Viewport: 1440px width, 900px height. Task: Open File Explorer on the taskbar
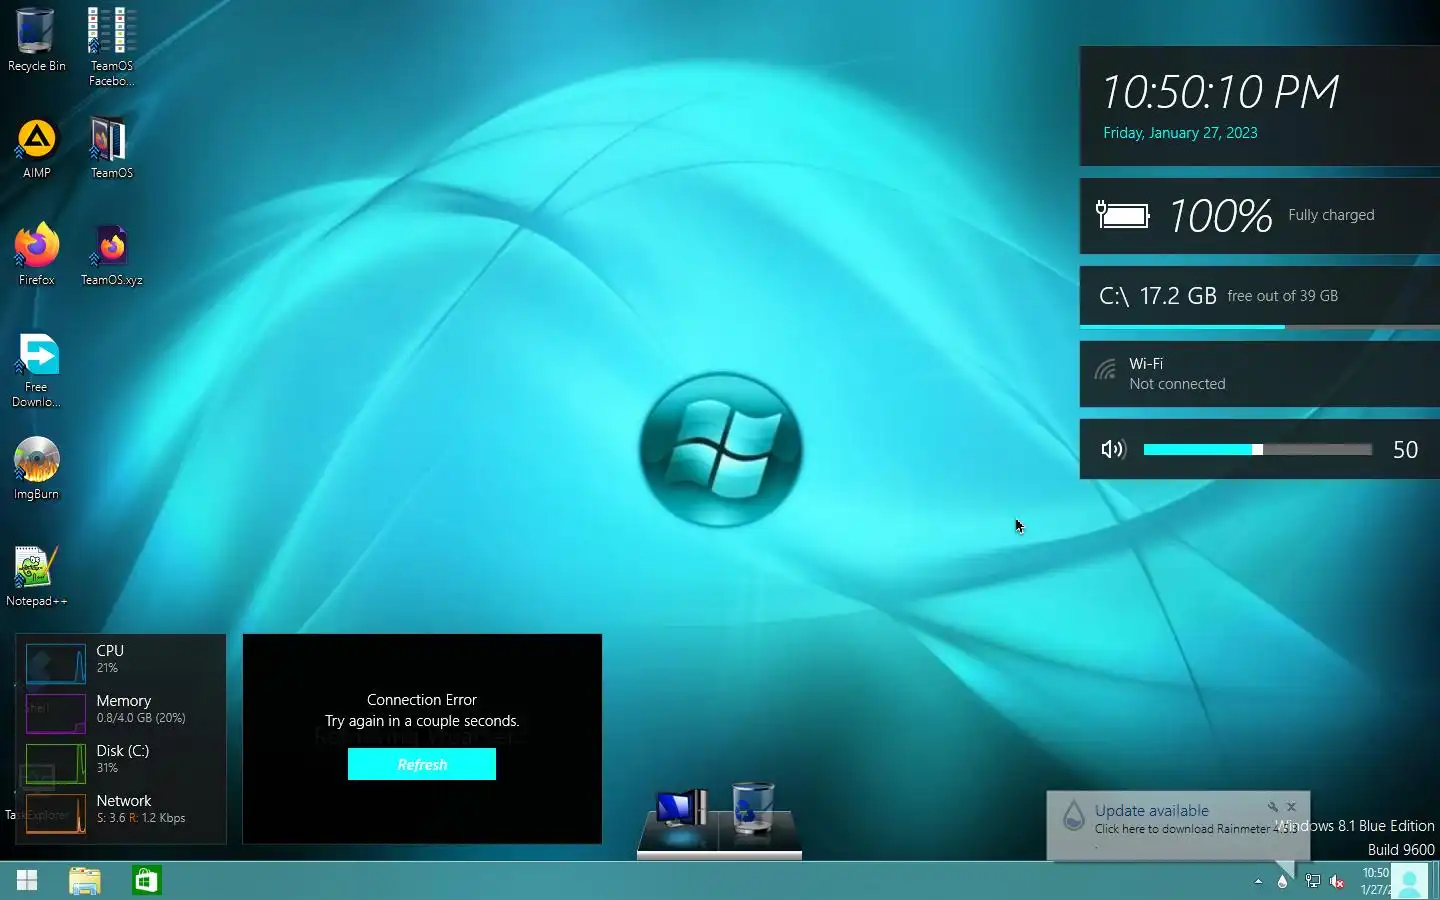[x=85, y=880]
